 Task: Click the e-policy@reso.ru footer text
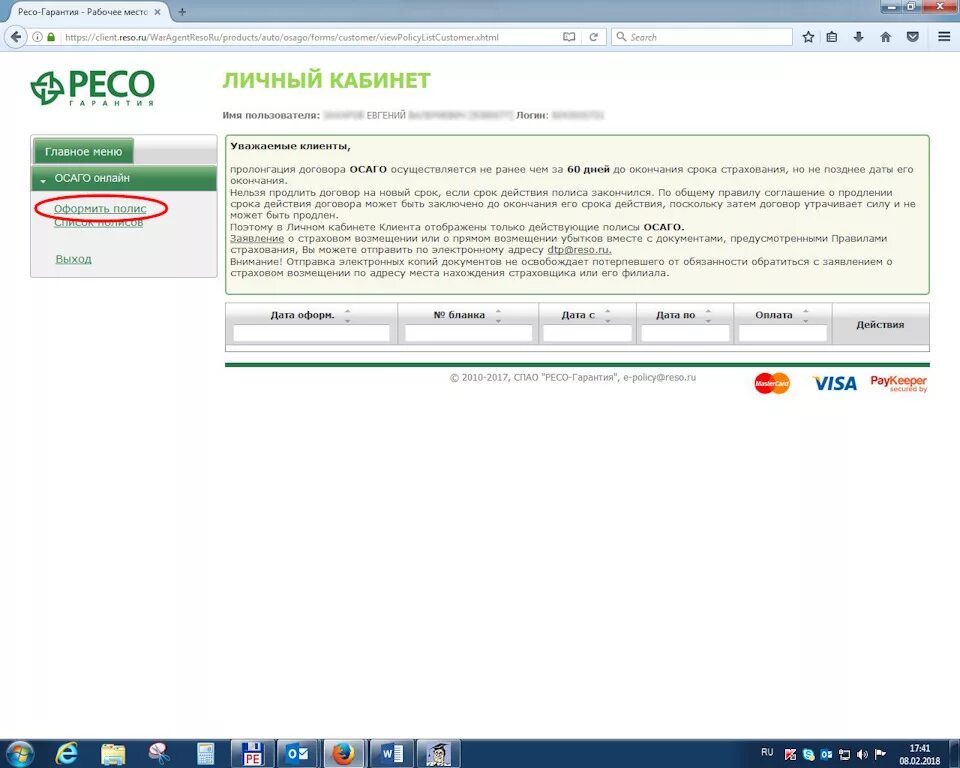coord(659,377)
